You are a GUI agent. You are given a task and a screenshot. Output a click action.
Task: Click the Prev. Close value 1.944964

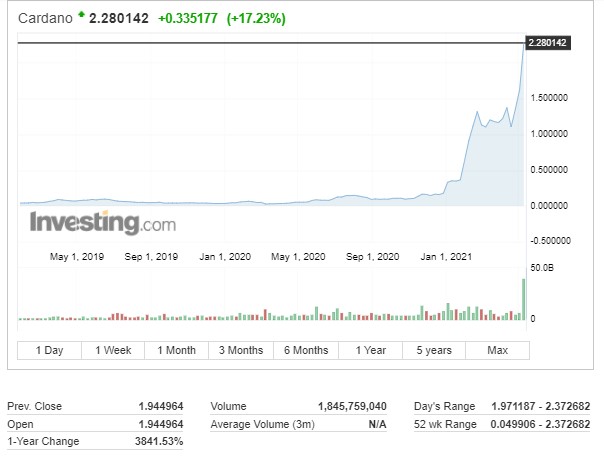tap(161, 406)
